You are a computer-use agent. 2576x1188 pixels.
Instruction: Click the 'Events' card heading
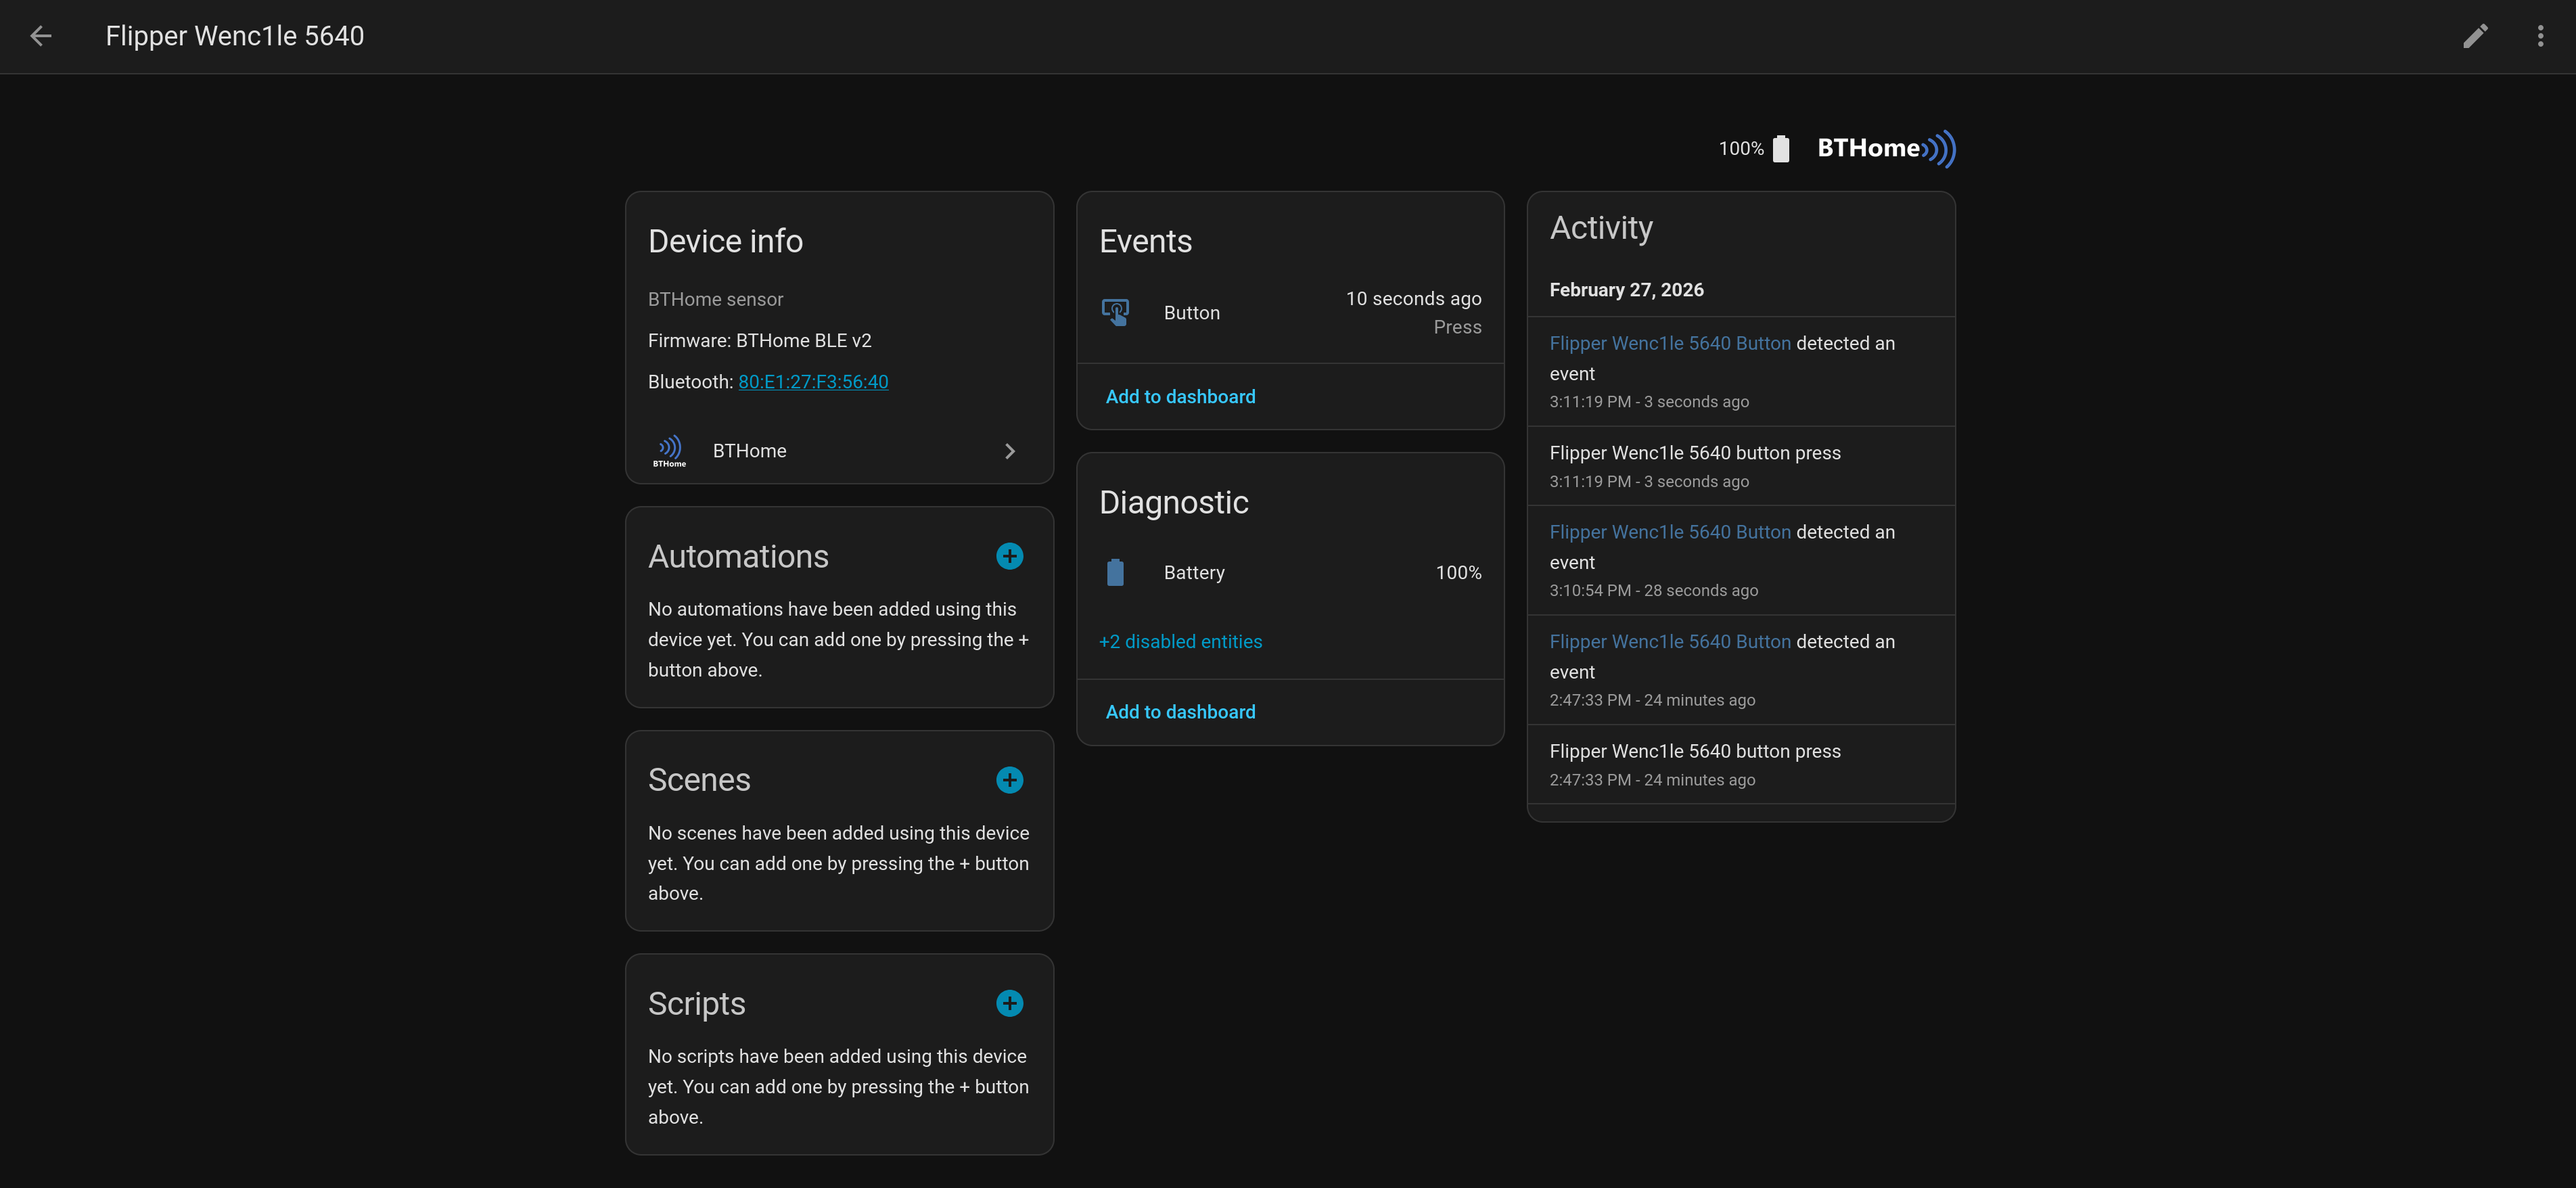coord(1145,241)
